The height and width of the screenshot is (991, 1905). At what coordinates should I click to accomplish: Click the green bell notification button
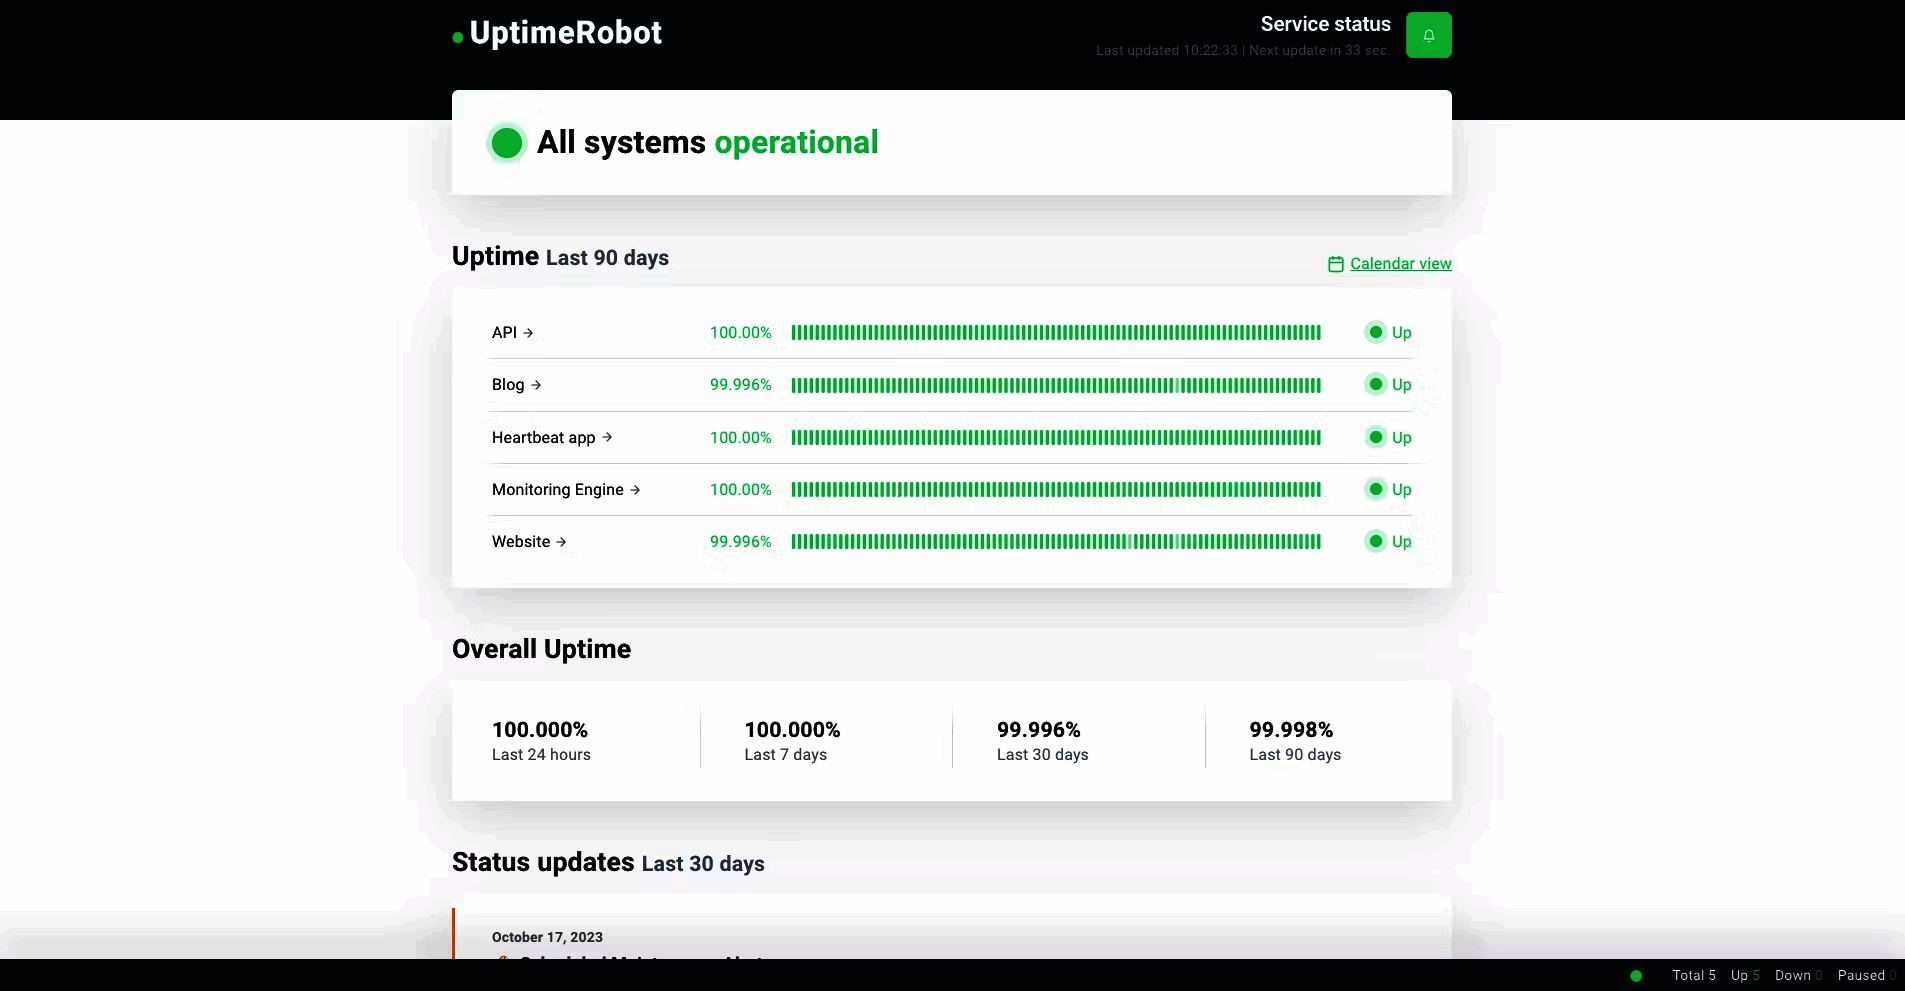click(1428, 35)
